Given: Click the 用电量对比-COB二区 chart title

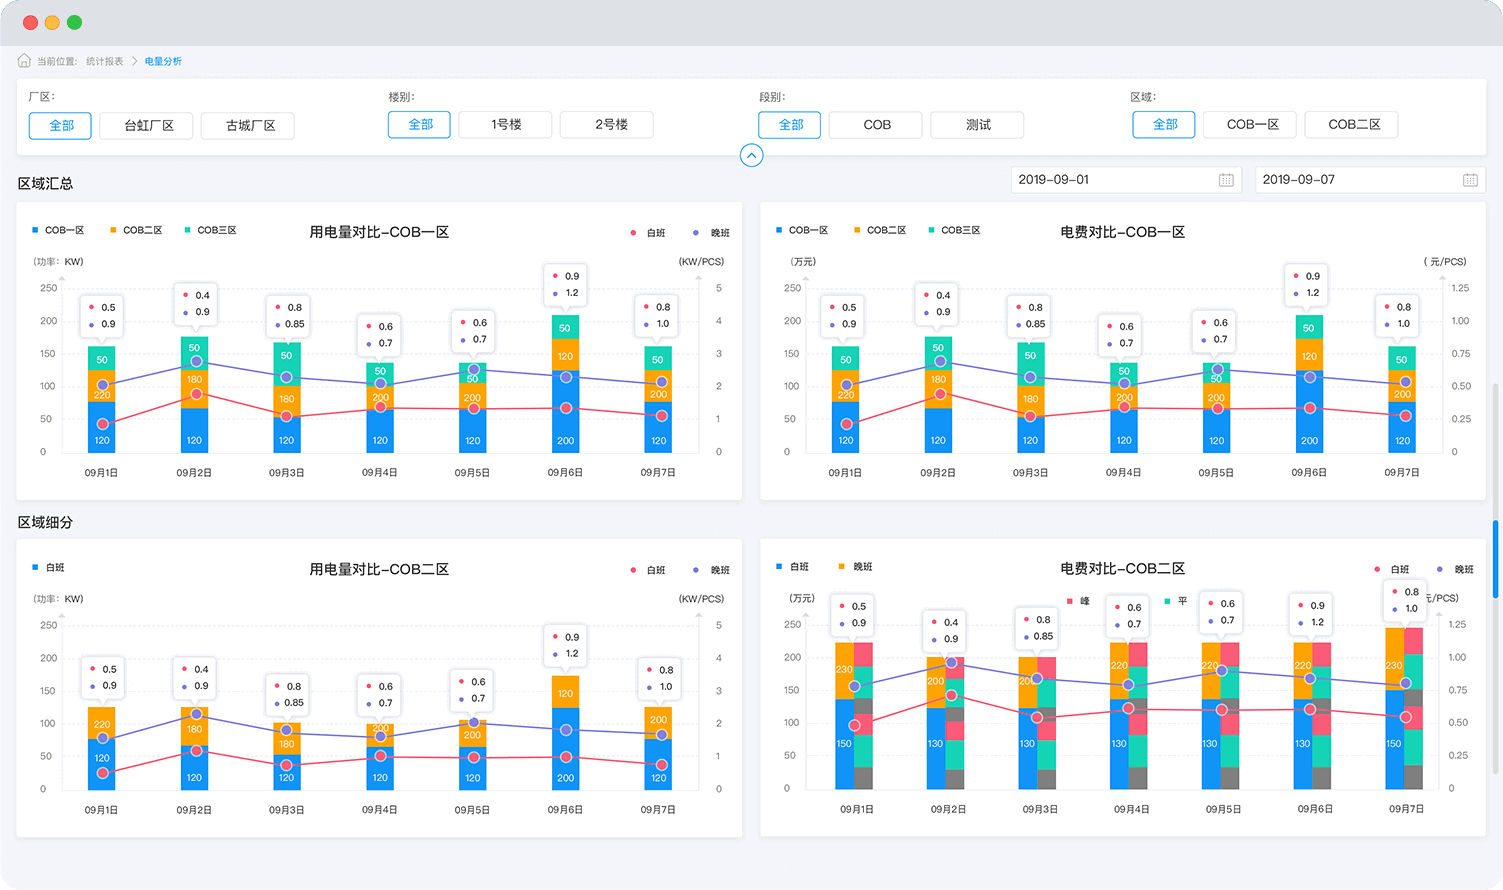Looking at the screenshot, I should pyautogui.click(x=379, y=569).
